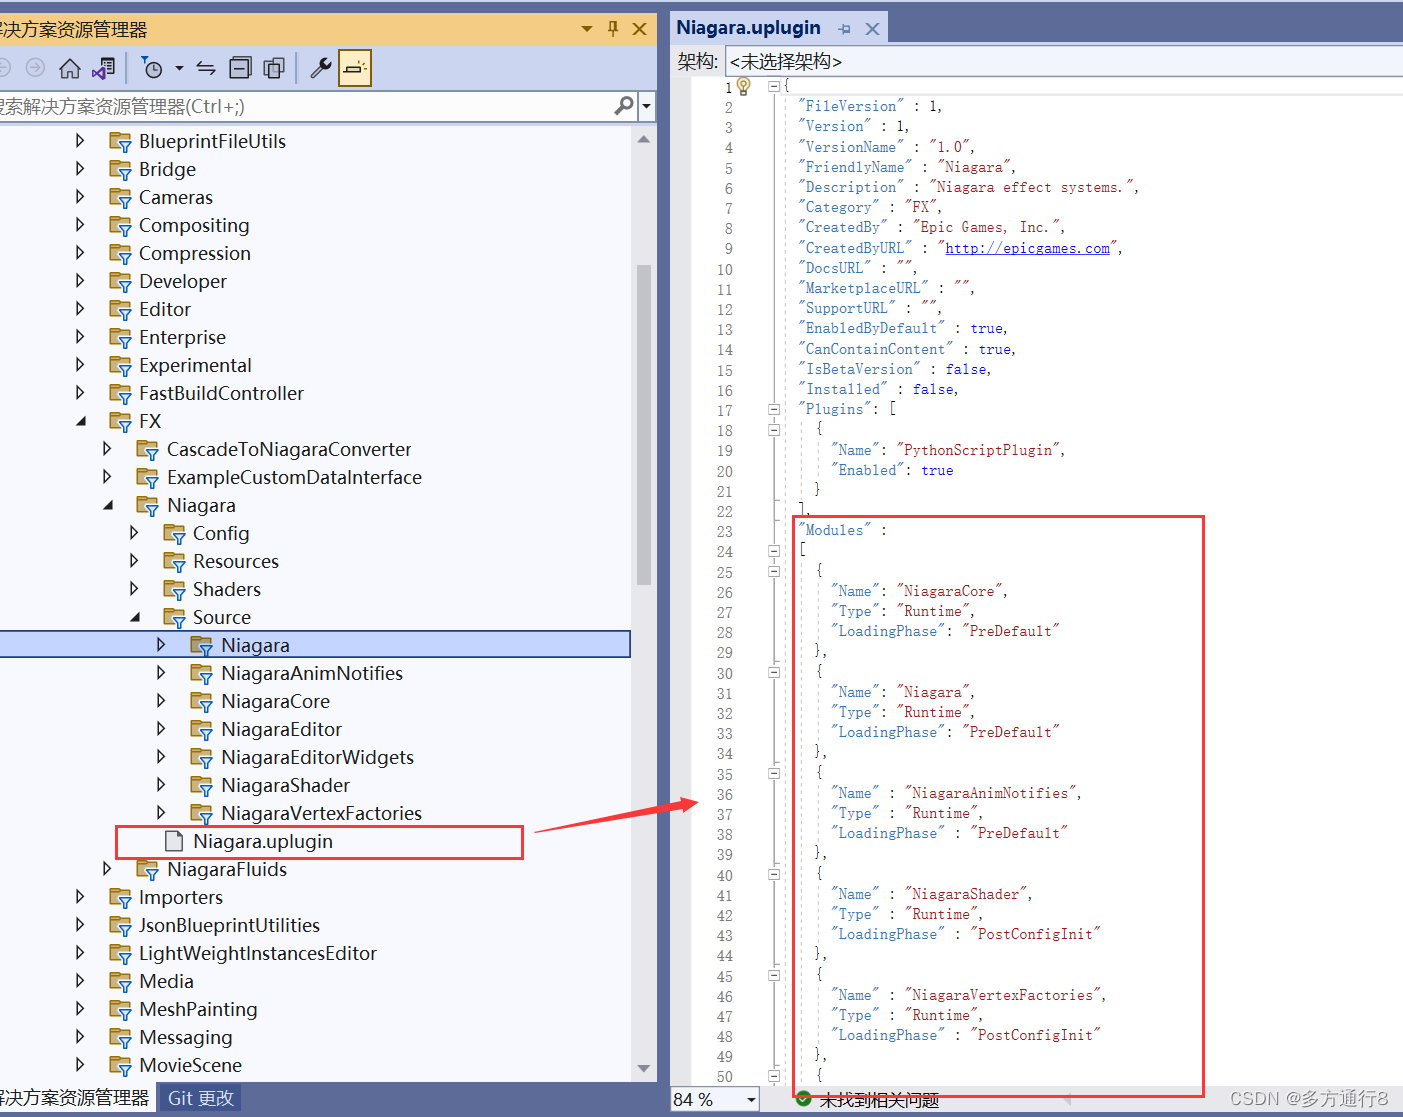Click the Solution Explorer vertical scrollbar thumb
Viewport: 1403px width, 1117px height.
pos(644,424)
